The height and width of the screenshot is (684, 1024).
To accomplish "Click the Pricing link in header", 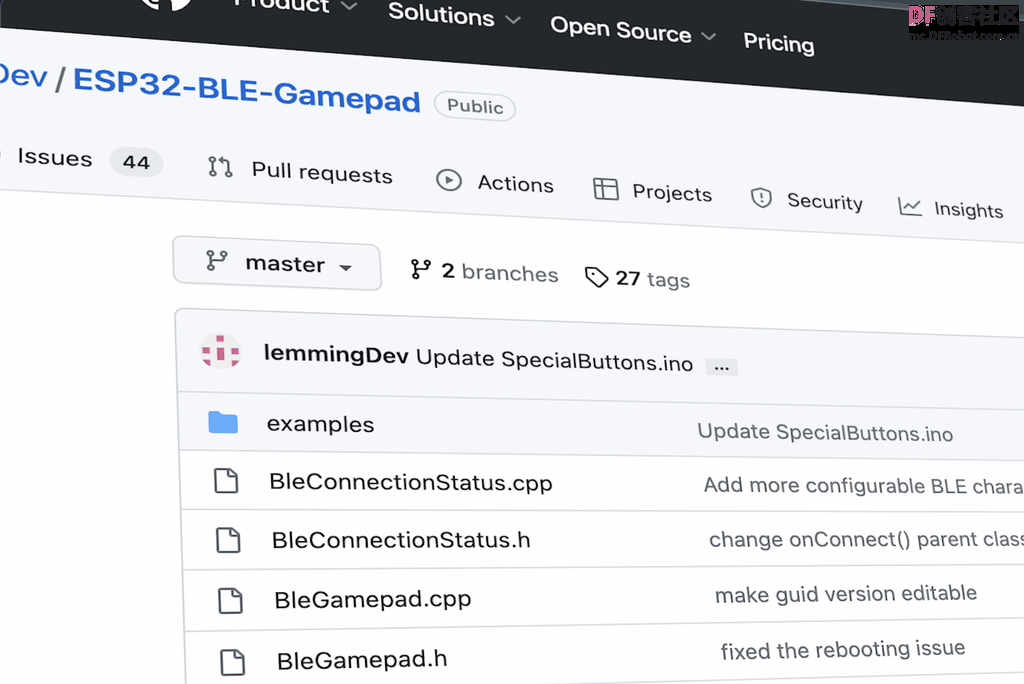I will tap(778, 43).
